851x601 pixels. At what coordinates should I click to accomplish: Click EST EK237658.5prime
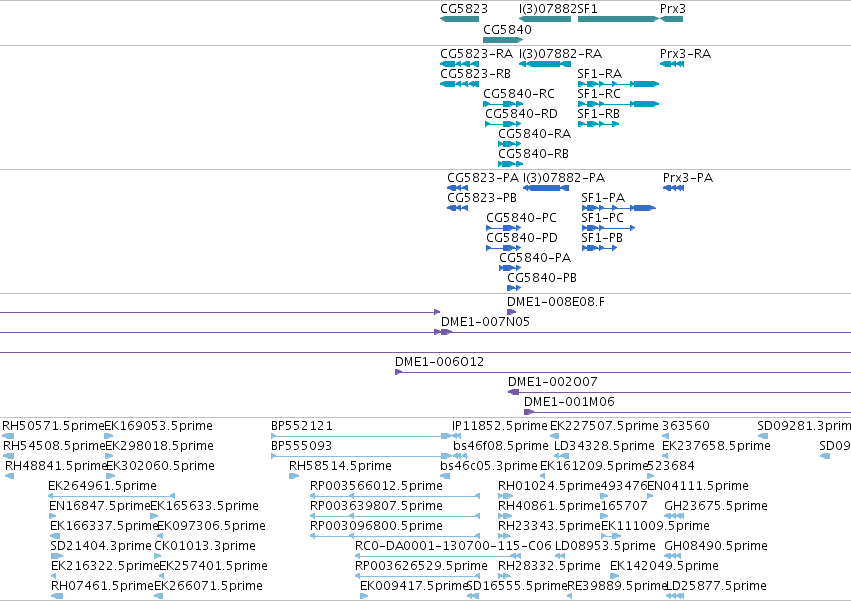coord(716,447)
